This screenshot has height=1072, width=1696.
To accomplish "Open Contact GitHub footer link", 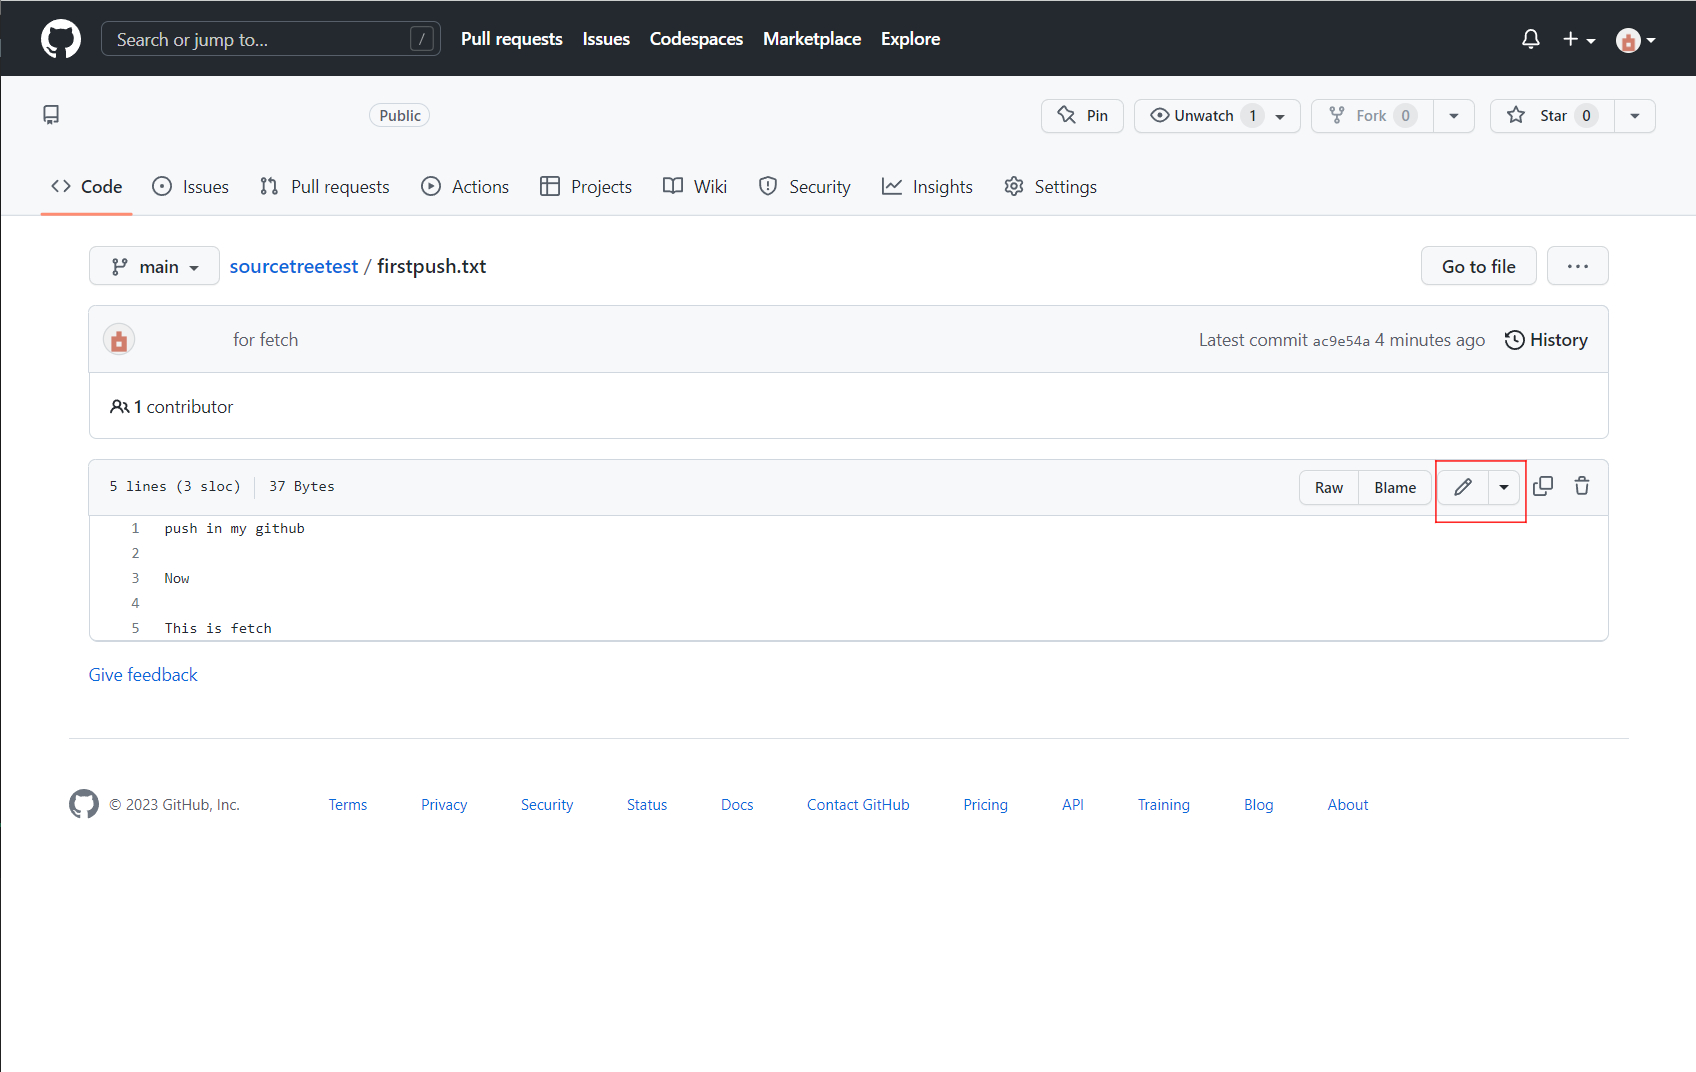I will click(858, 805).
